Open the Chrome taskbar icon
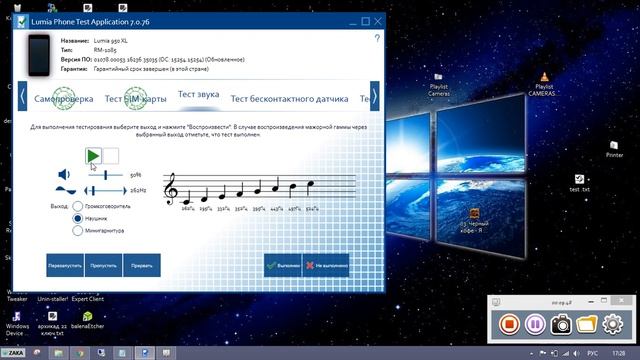The image size is (640, 360). 80,353
